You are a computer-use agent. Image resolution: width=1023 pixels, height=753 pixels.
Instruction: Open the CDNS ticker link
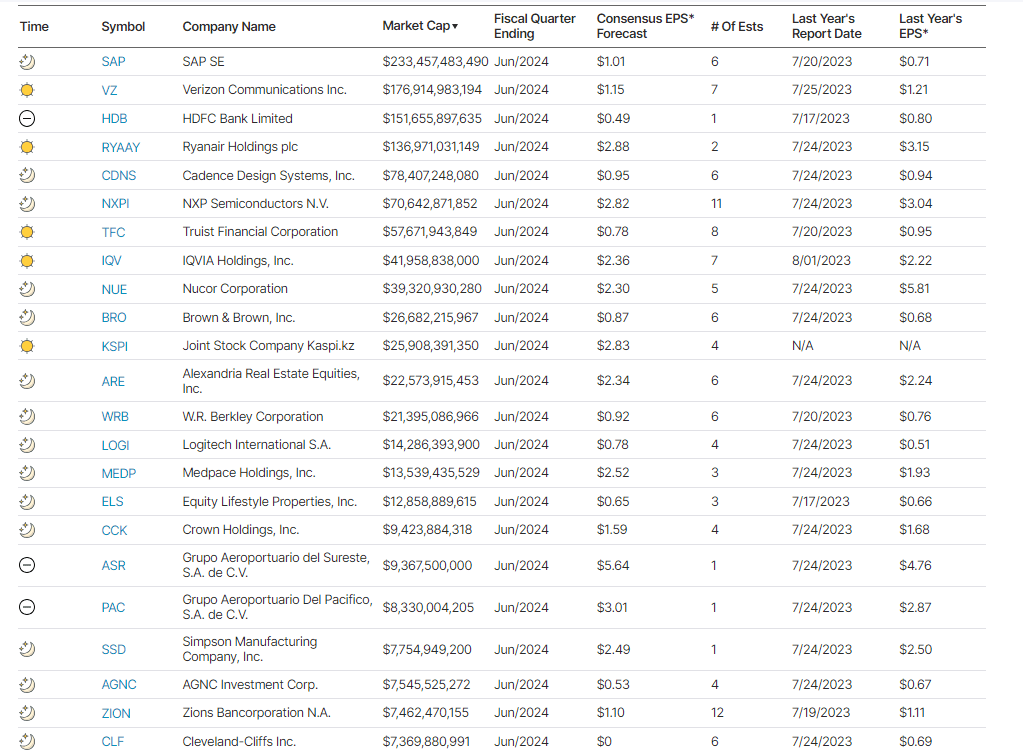(119, 176)
